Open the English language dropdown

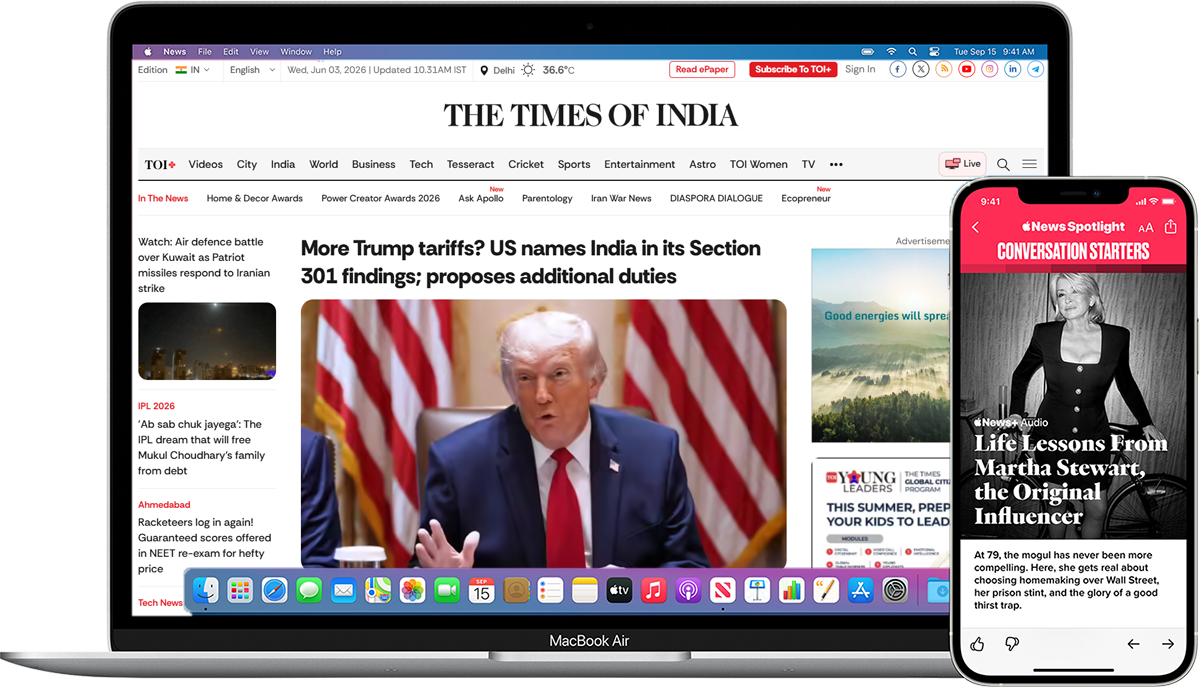[x=252, y=70]
